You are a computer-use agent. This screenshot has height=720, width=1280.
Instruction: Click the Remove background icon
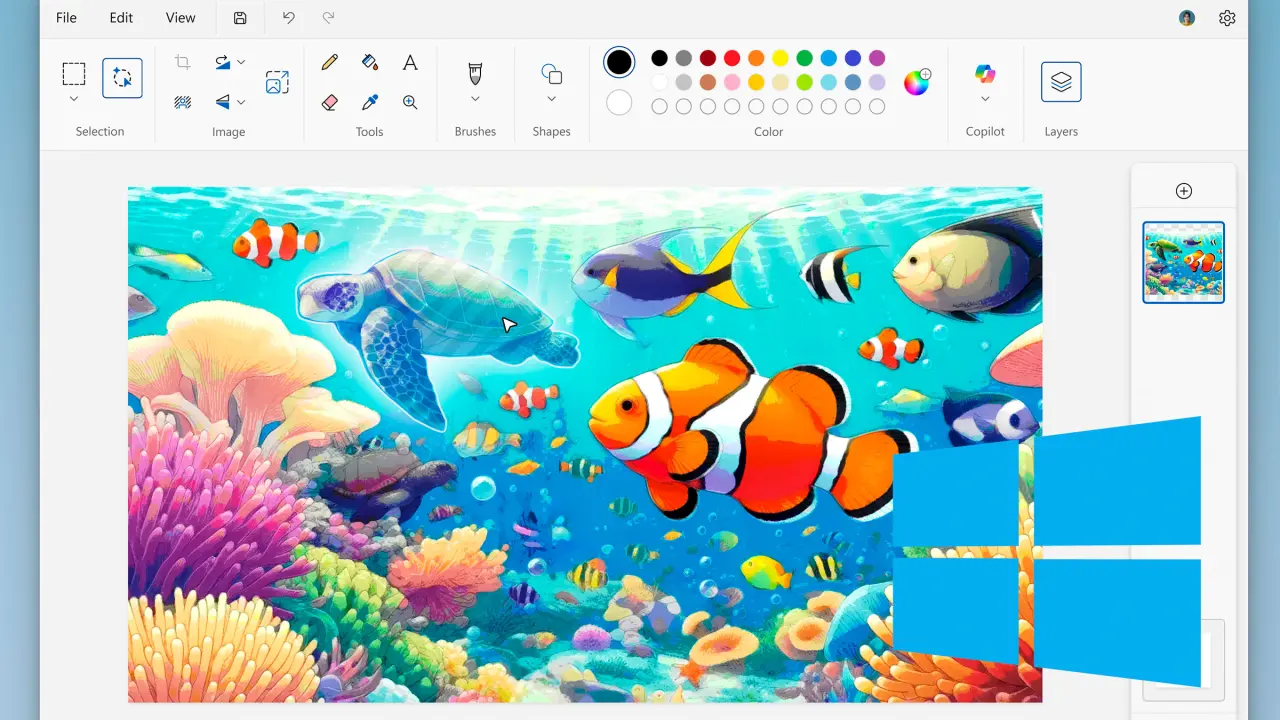pos(182,102)
